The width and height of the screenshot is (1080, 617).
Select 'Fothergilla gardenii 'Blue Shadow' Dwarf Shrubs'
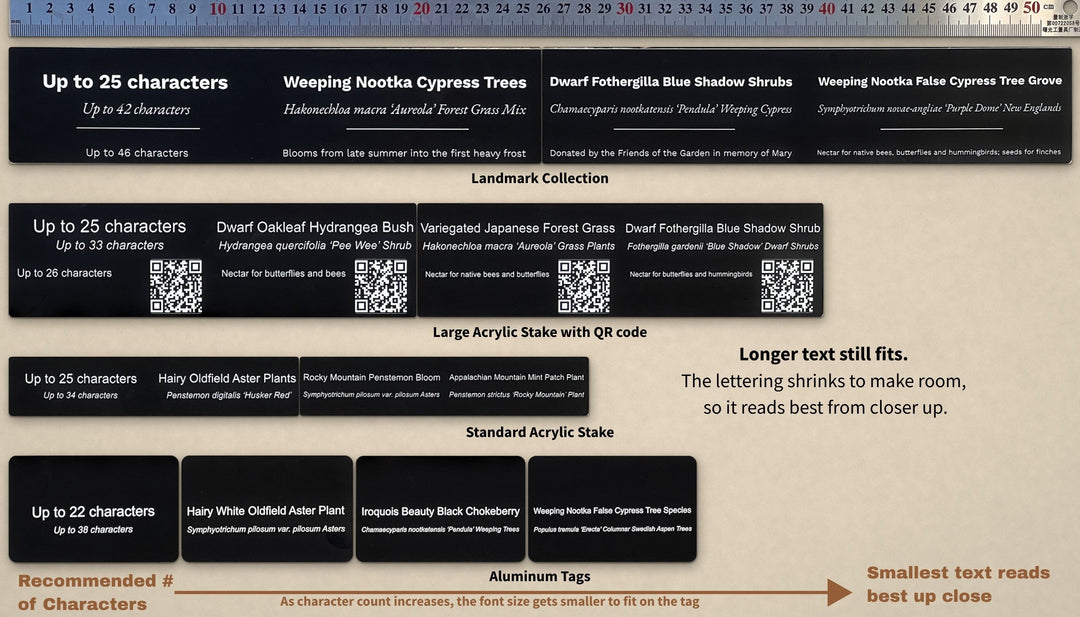click(x=723, y=246)
